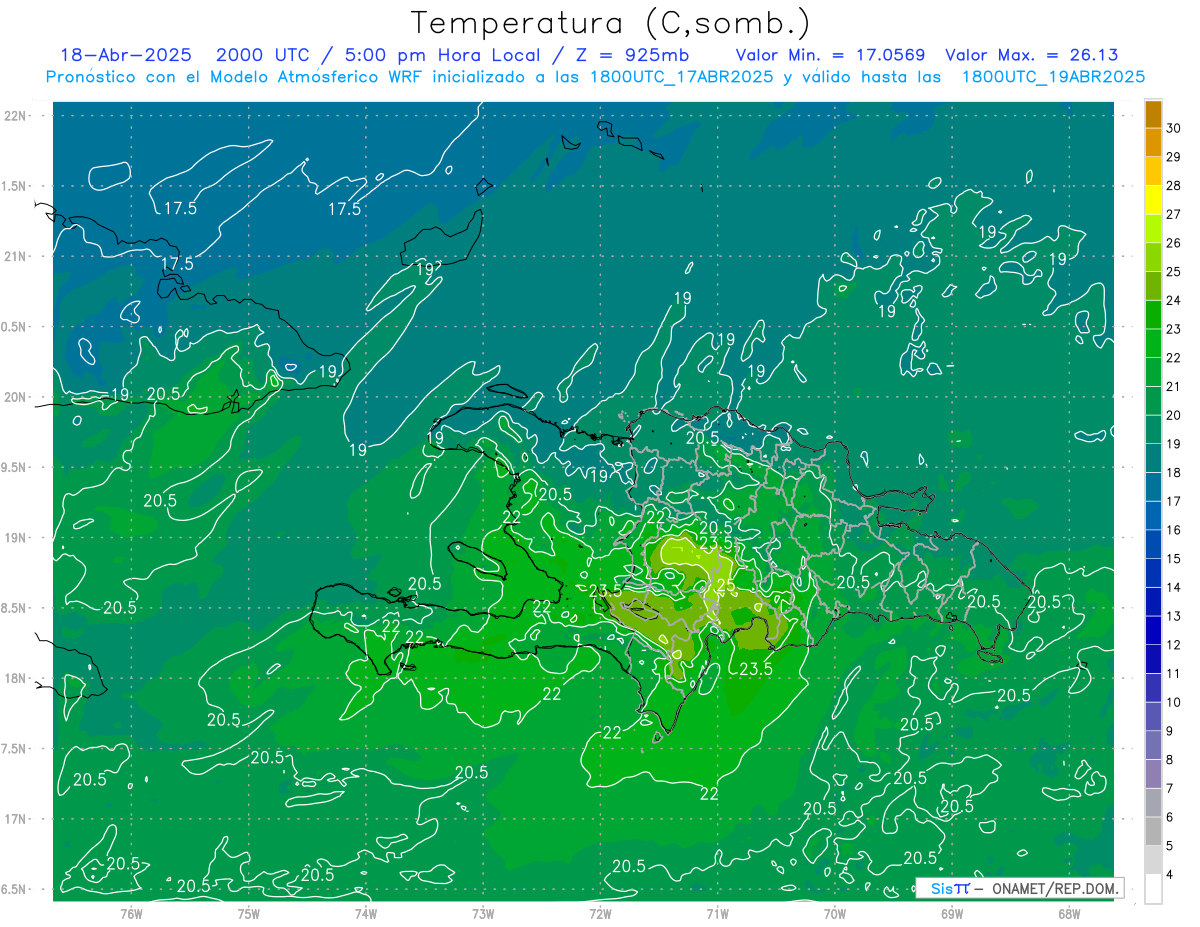Select the '1800UTC_17ABR2025' initialization timestamp
This screenshot has width=1200, height=927.
tap(684, 77)
